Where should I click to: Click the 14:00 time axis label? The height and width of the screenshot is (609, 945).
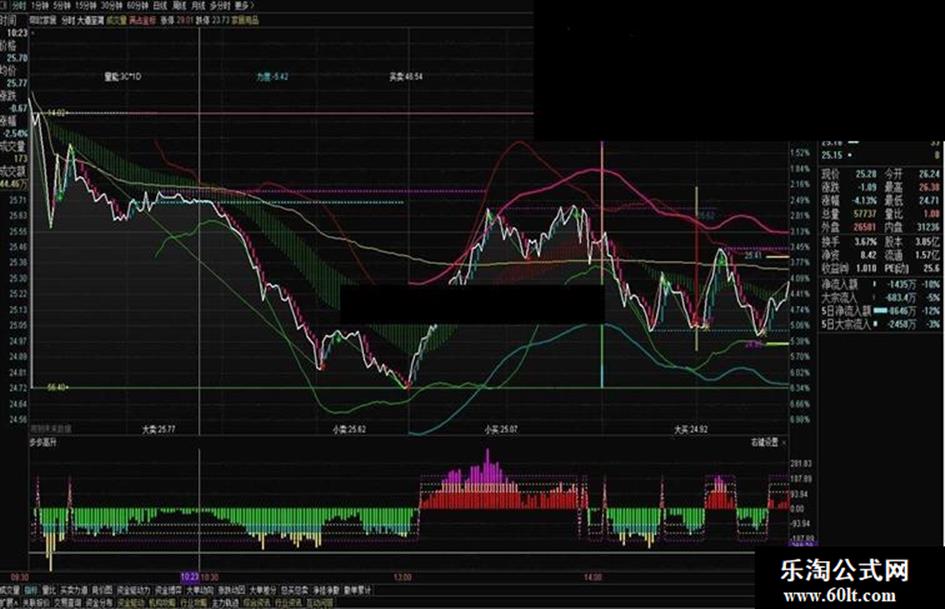(x=592, y=577)
